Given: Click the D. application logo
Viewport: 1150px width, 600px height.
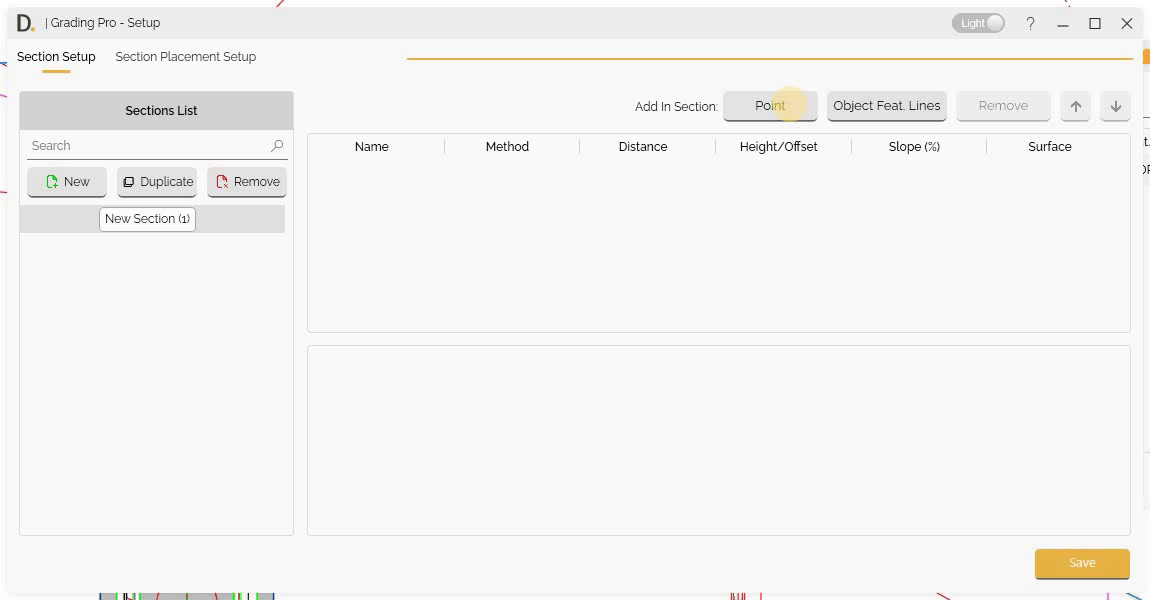Looking at the screenshot, I should [x=25, y=23].
